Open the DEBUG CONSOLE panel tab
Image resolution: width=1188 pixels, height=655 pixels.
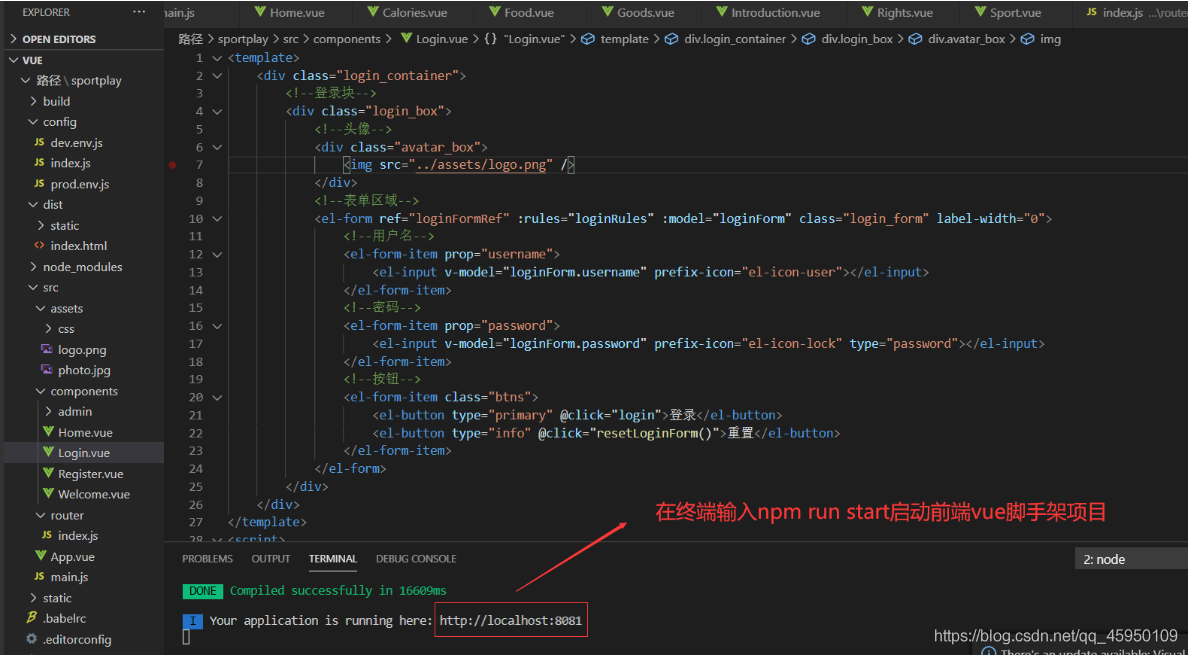click(x=416, y=559)
